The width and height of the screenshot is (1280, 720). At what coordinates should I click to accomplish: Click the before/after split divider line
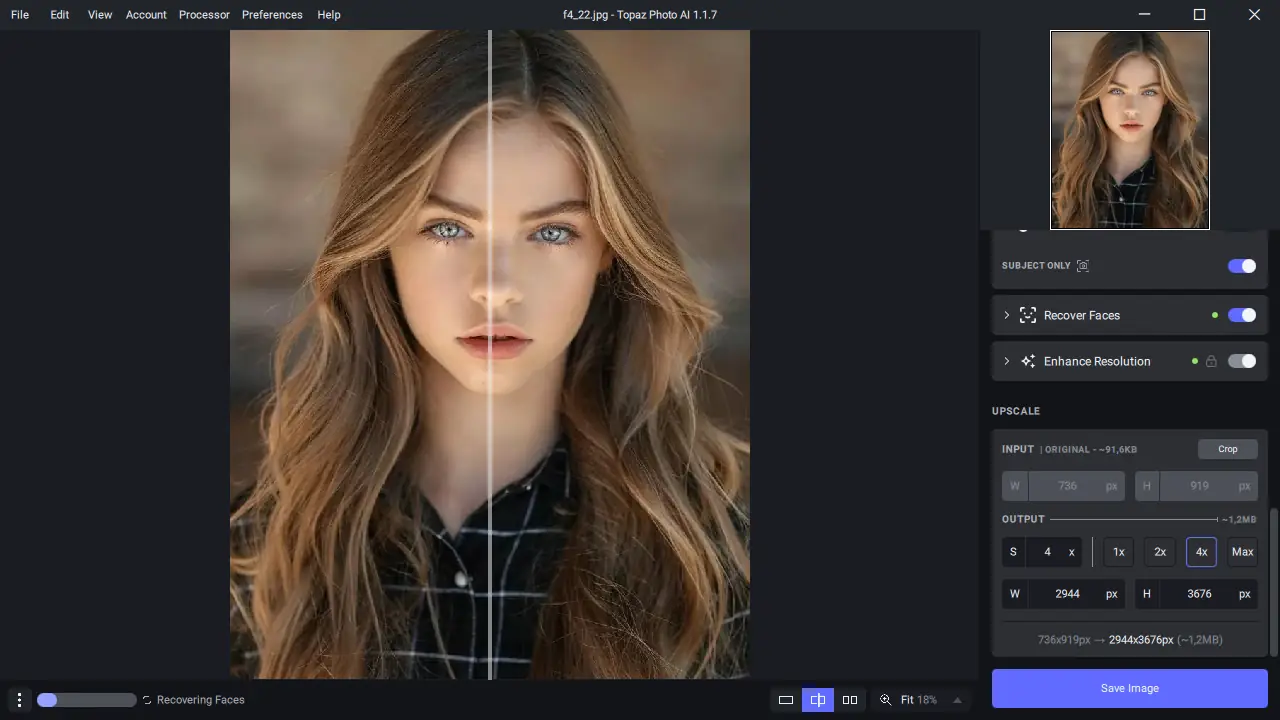[x=490, y=355]
